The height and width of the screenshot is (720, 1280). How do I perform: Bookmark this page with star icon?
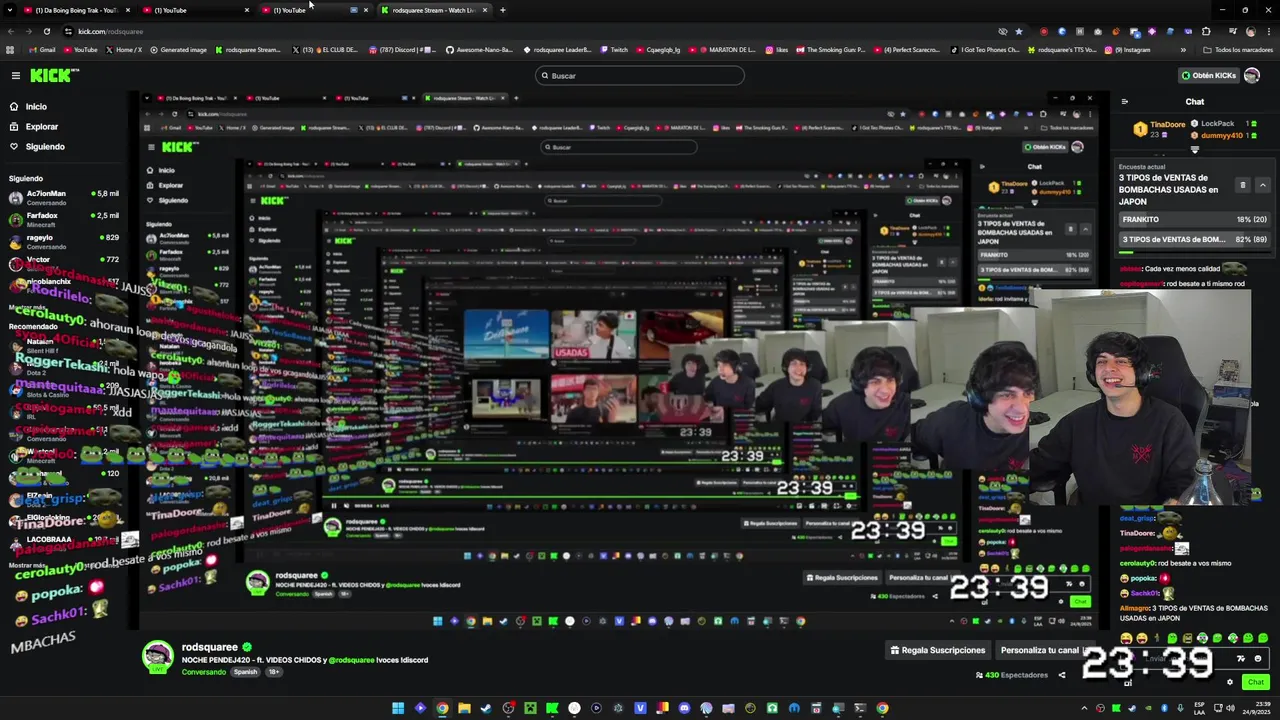pyautogui.click(x=1019, y=31)
